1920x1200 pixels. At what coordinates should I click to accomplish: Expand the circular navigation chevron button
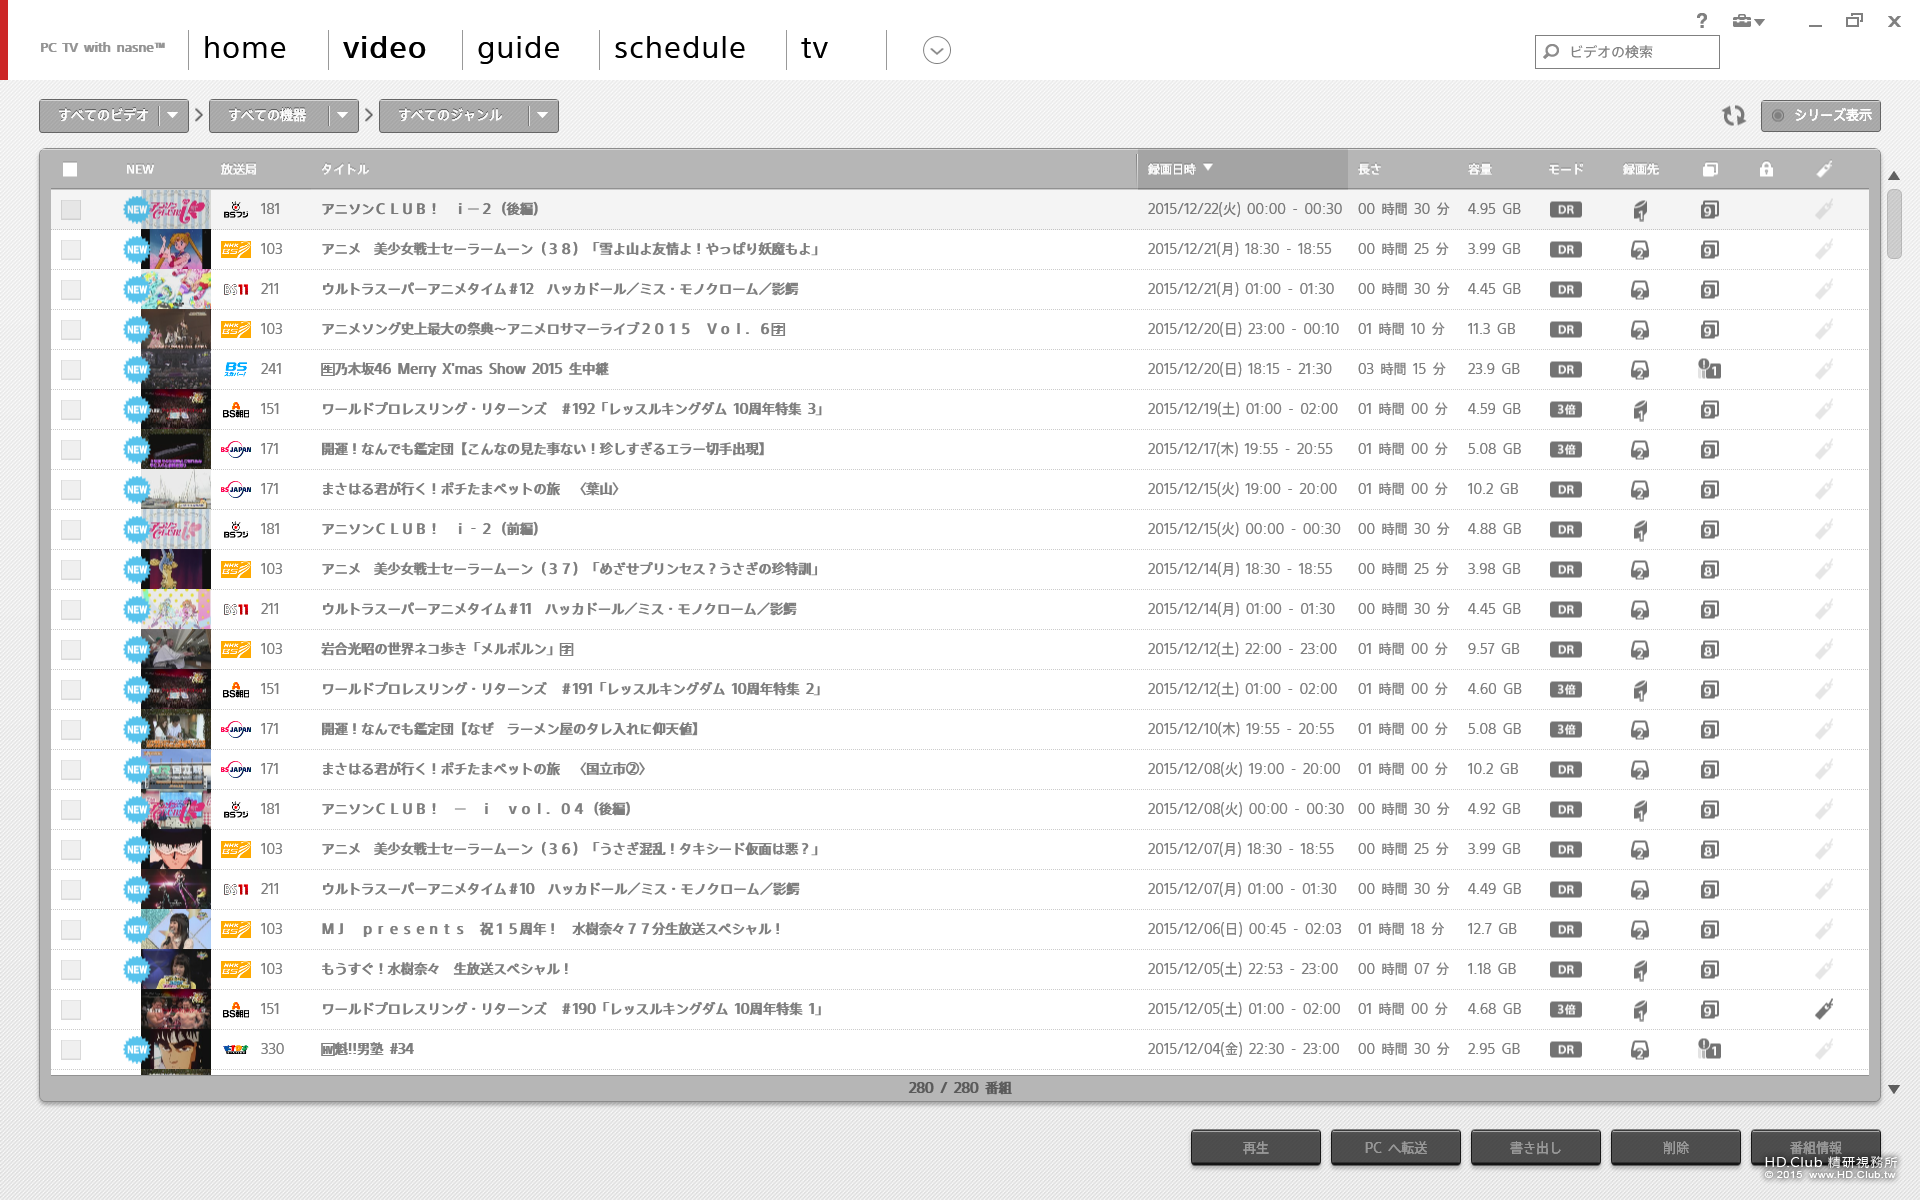point(937,50)
